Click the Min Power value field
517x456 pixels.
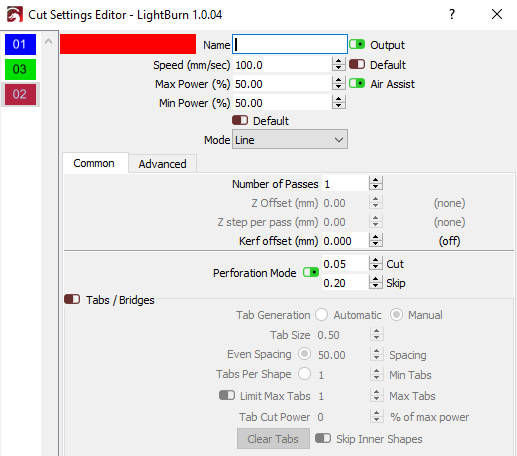(282, 103)
